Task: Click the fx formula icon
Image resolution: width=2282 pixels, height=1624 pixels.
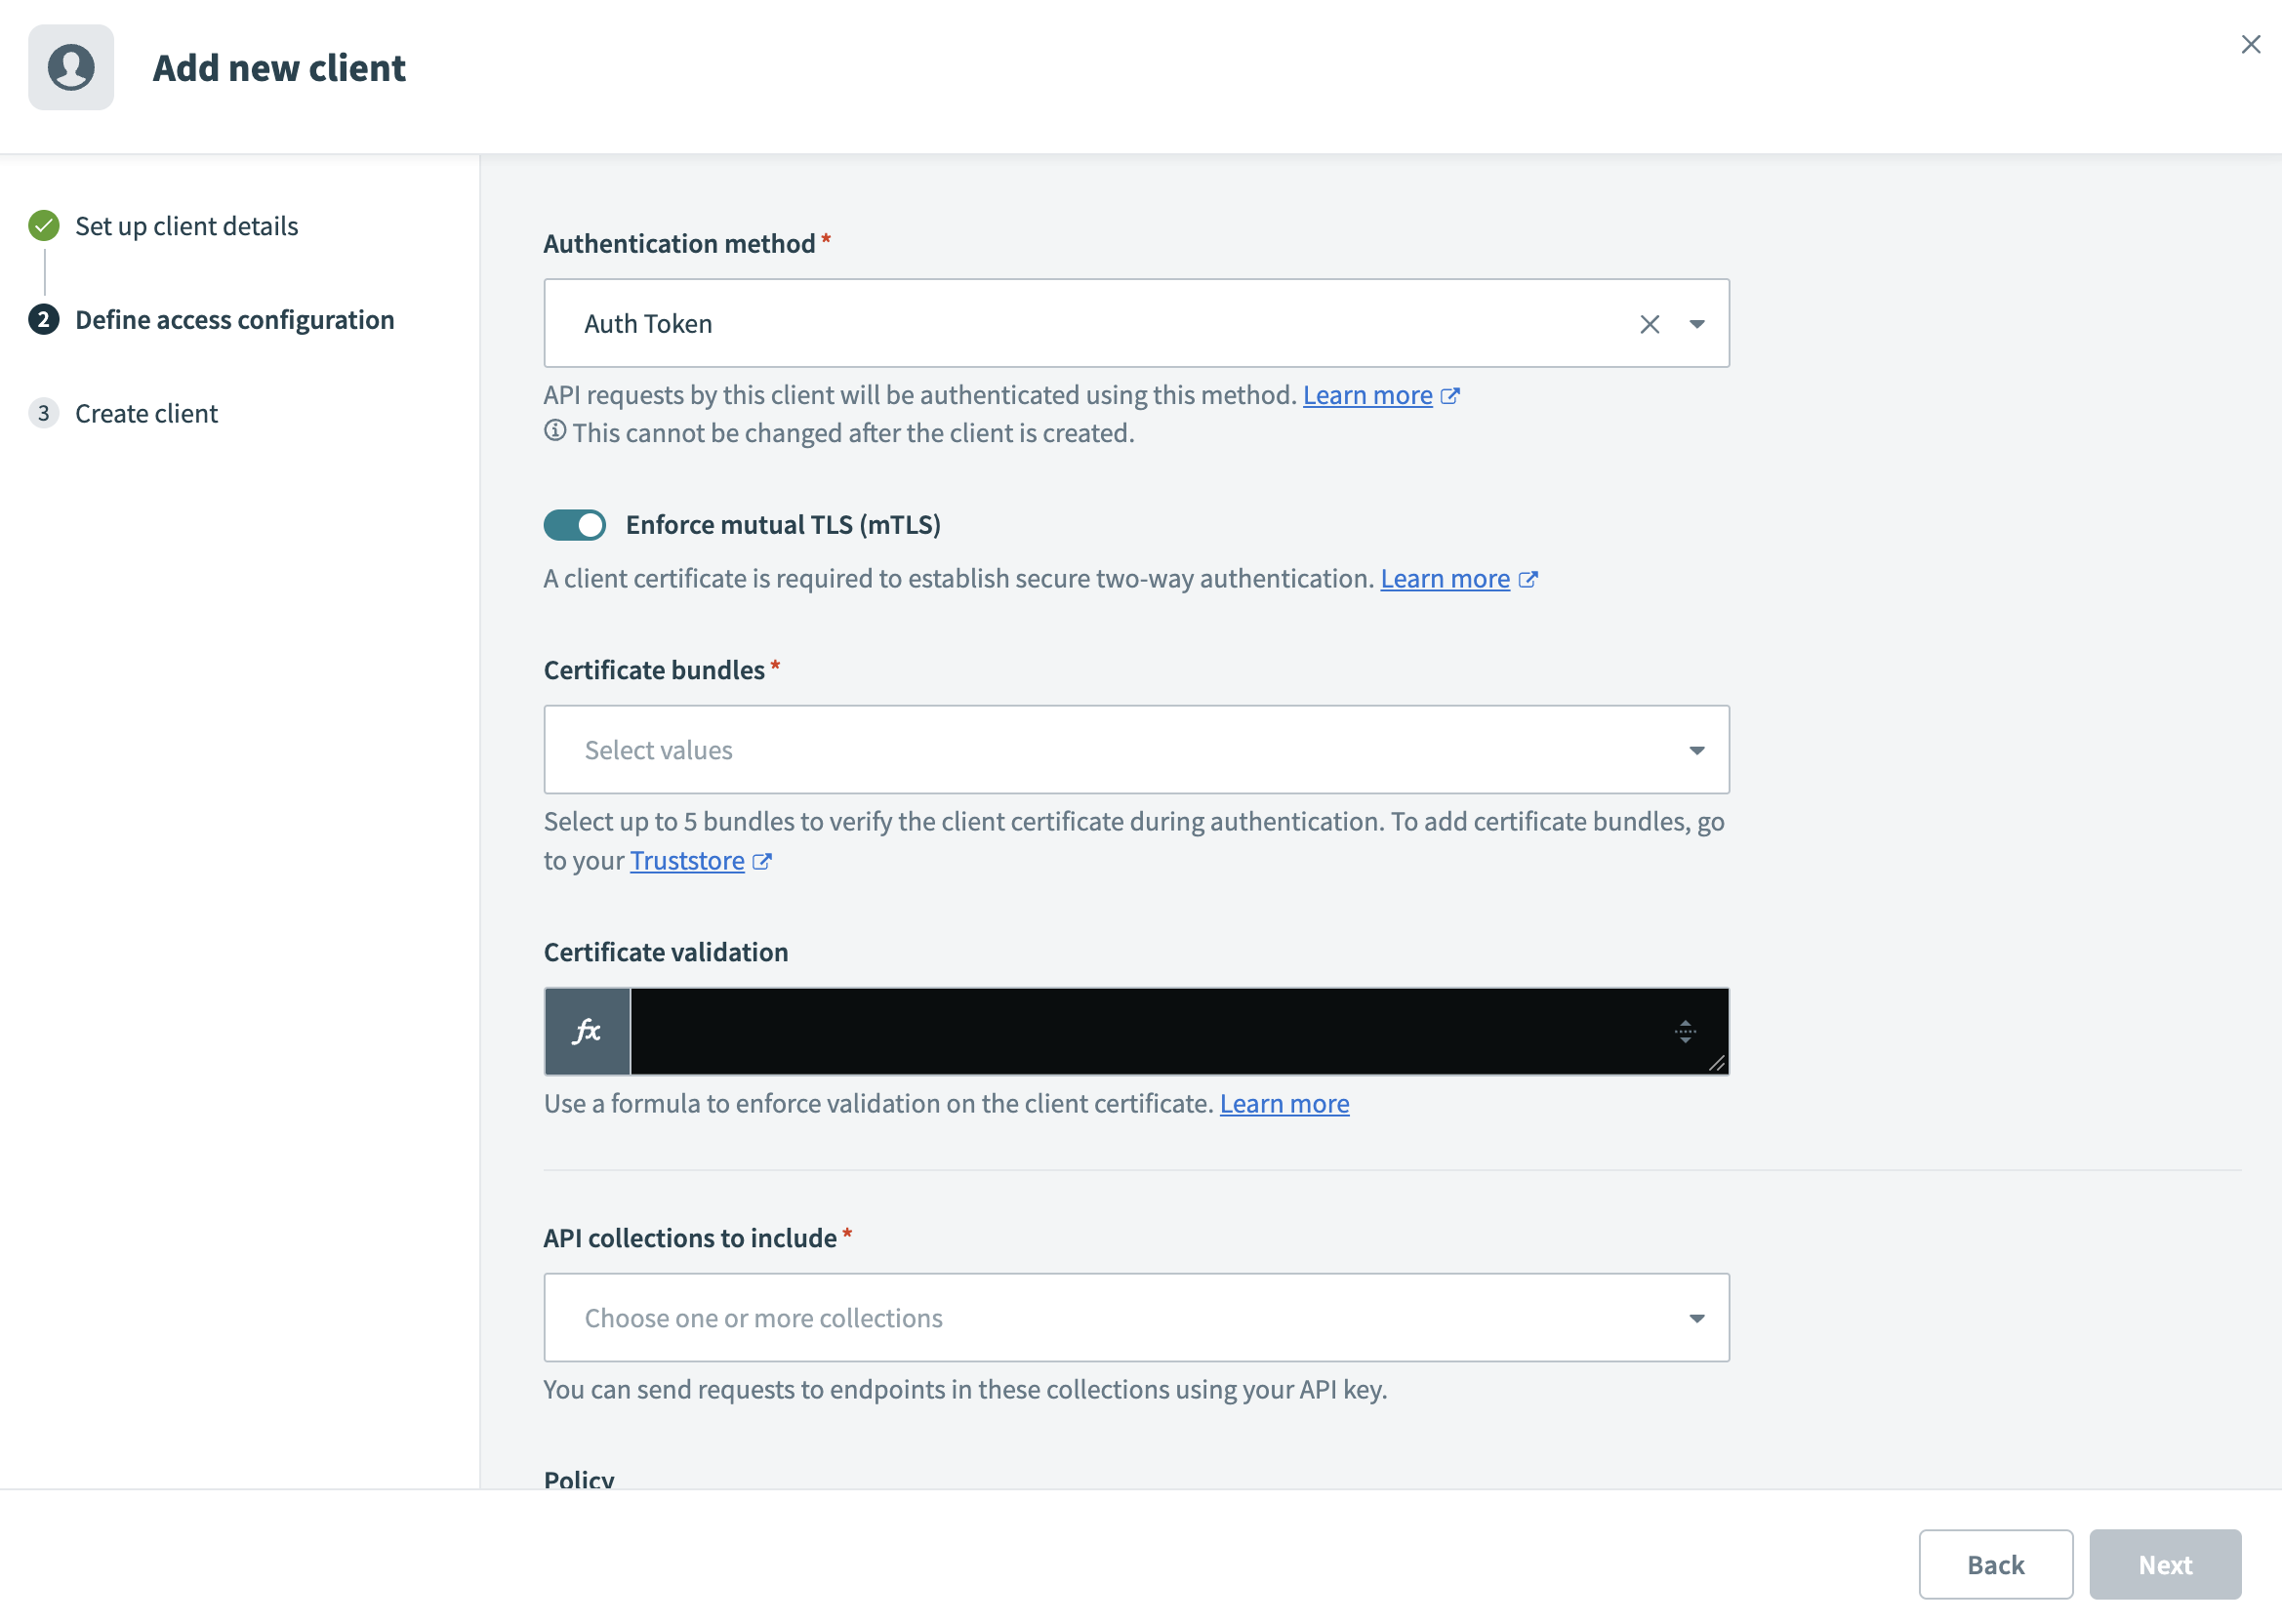Action: pyautogui.click(x=587, y=1031)
